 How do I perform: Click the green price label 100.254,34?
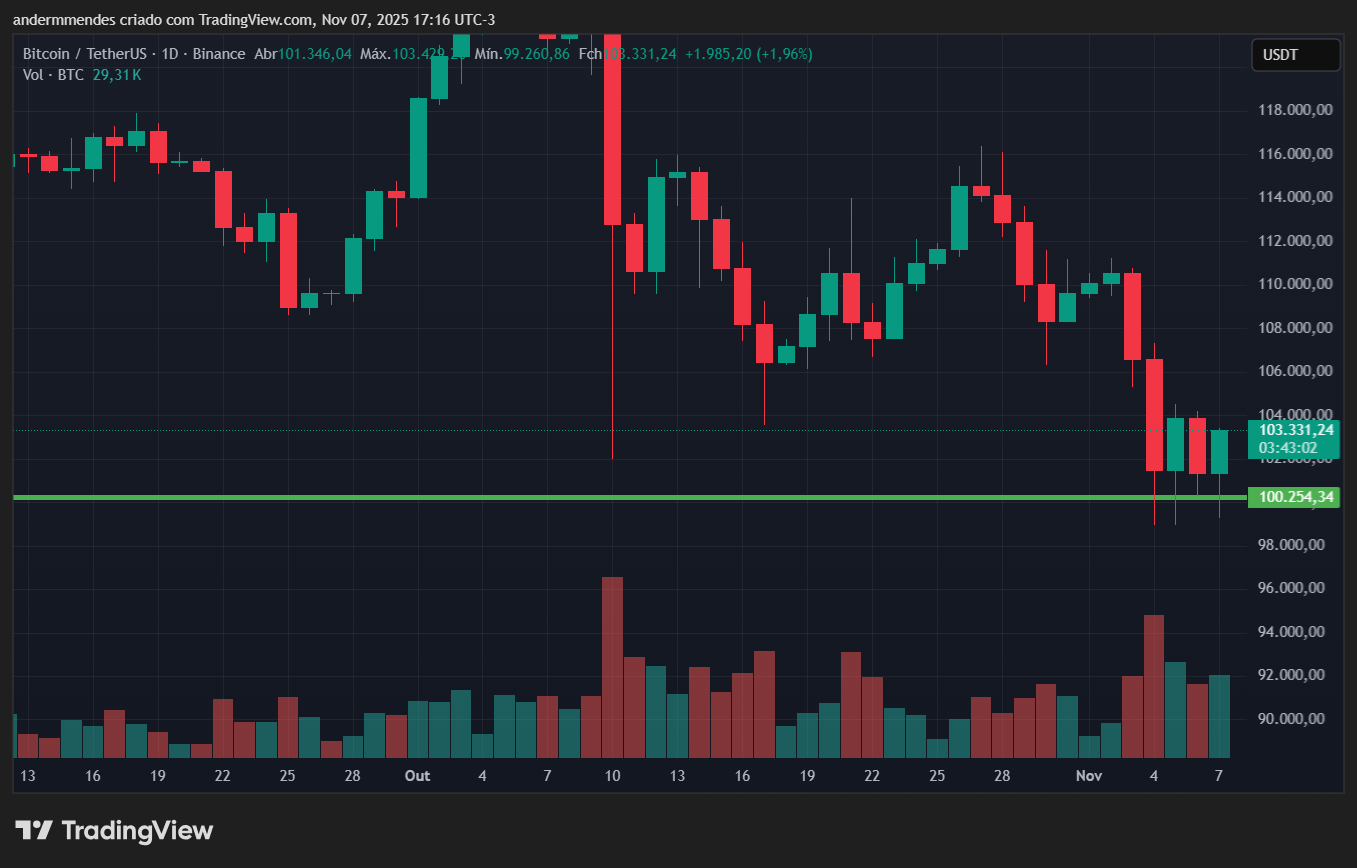click(x=1294, y=495)
